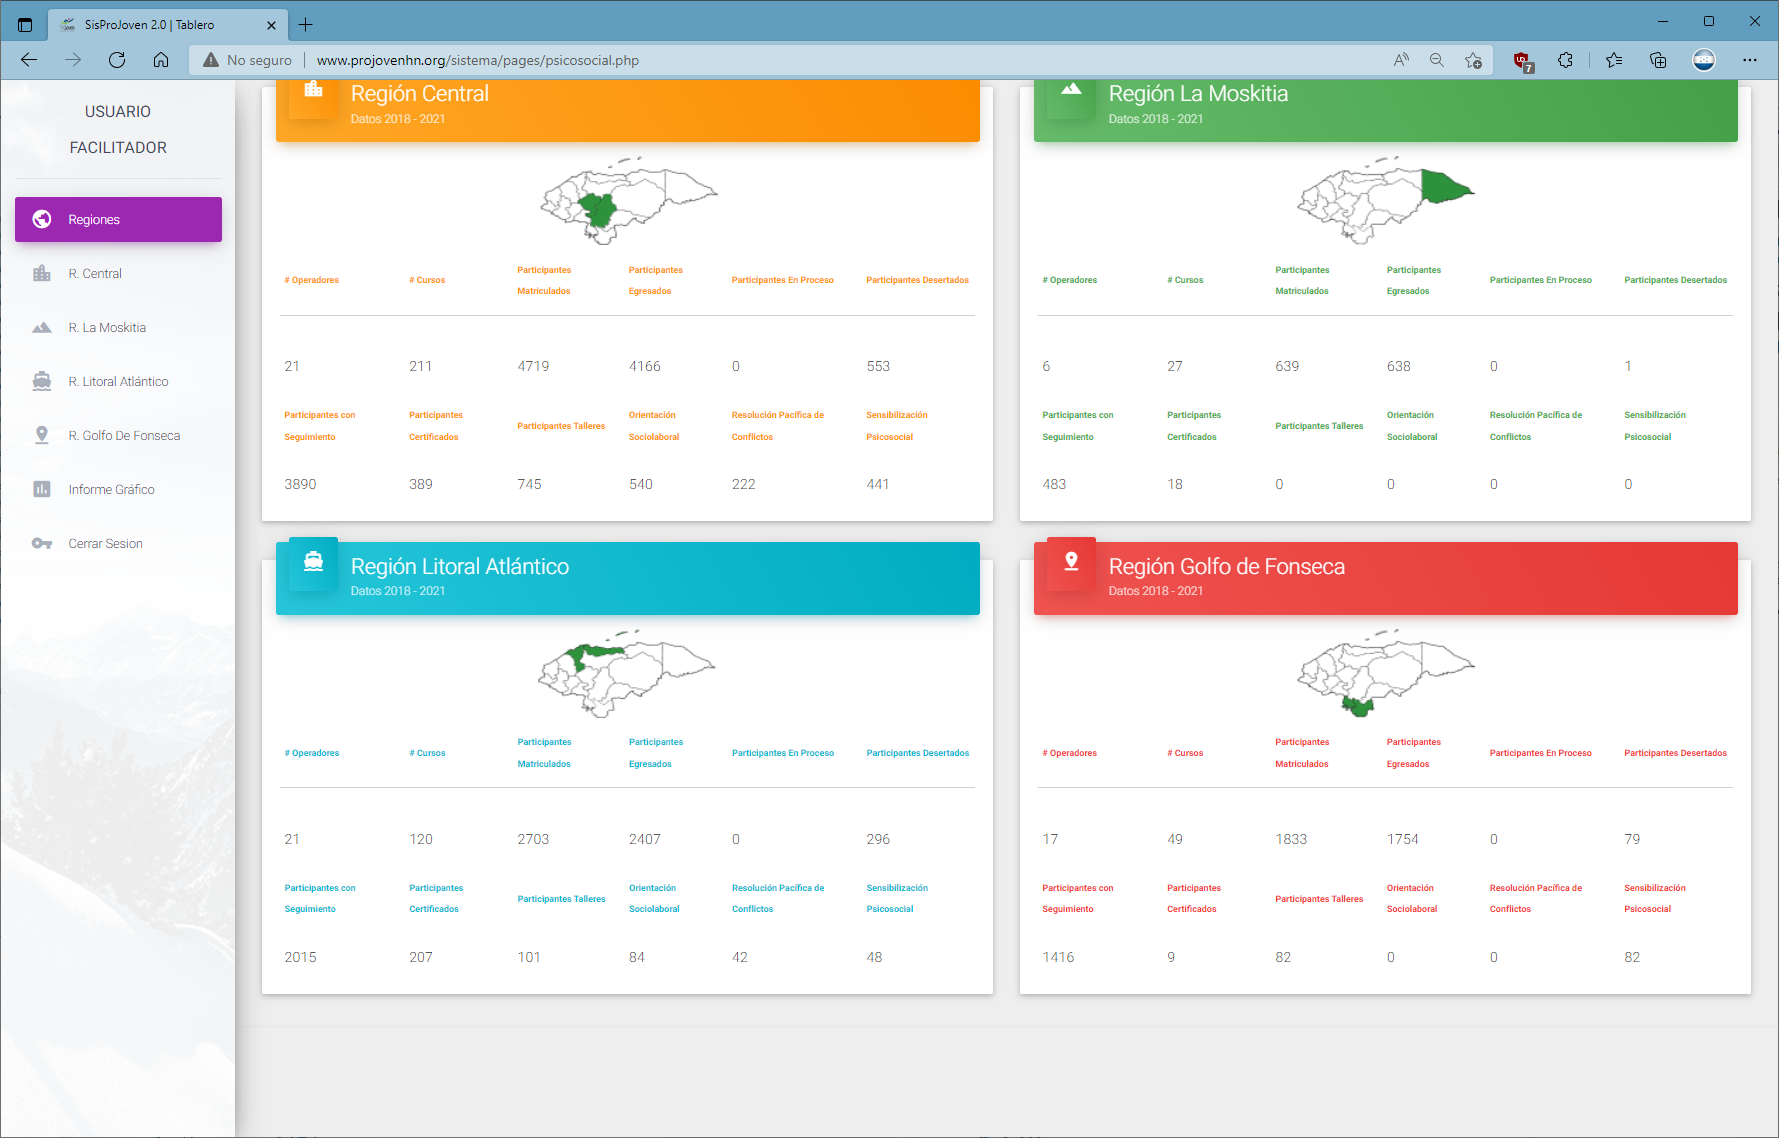Click value 2015 in Litoral Atlántico
1779x1138 pixels.
pos(300,957)
